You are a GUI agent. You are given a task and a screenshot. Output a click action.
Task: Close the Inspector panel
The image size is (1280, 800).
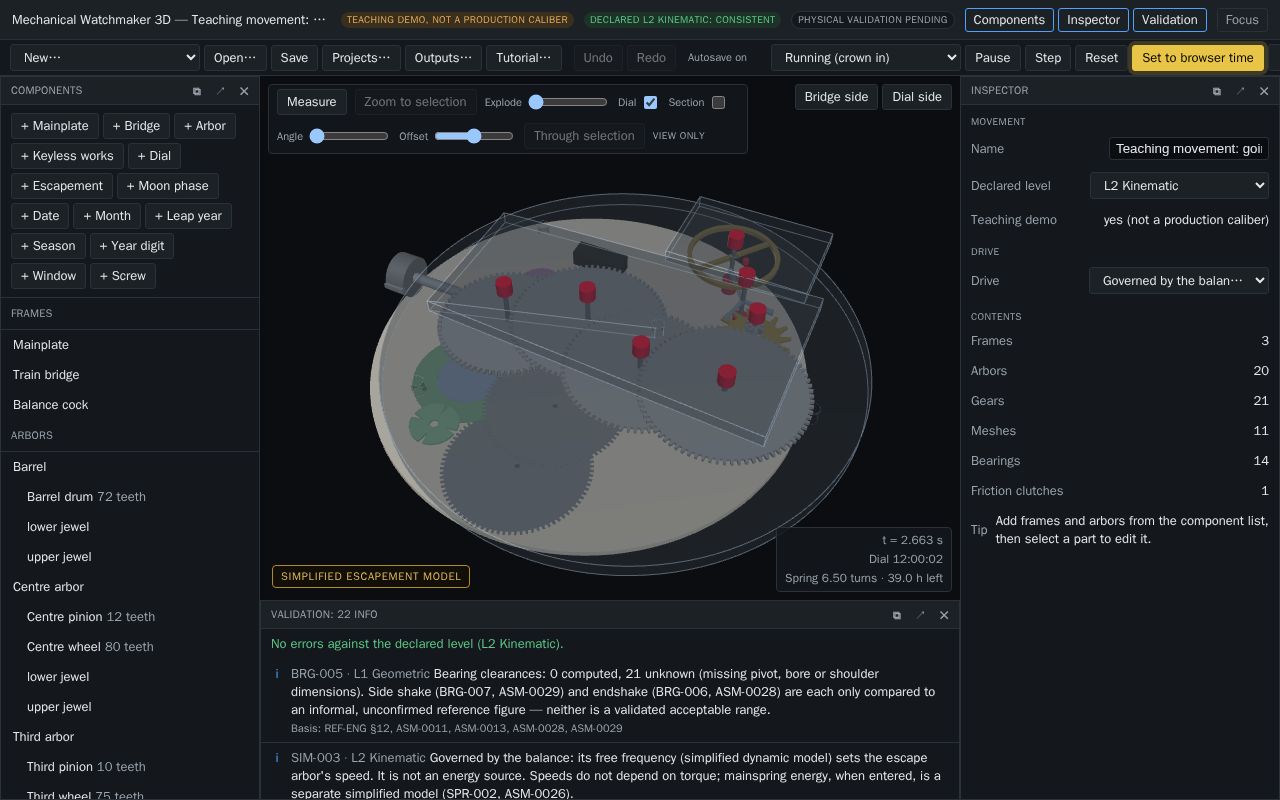[1264, 91]
